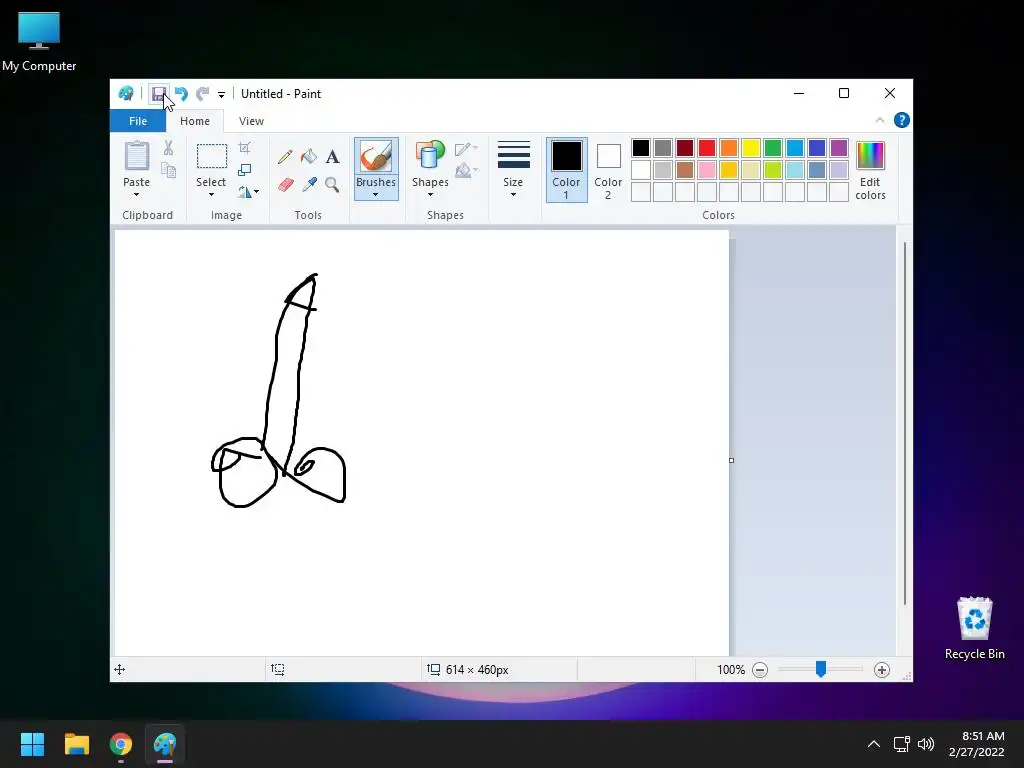1024x768 pixels.
Task: Choose the rectangular Select tool
Action: [212, 157]
